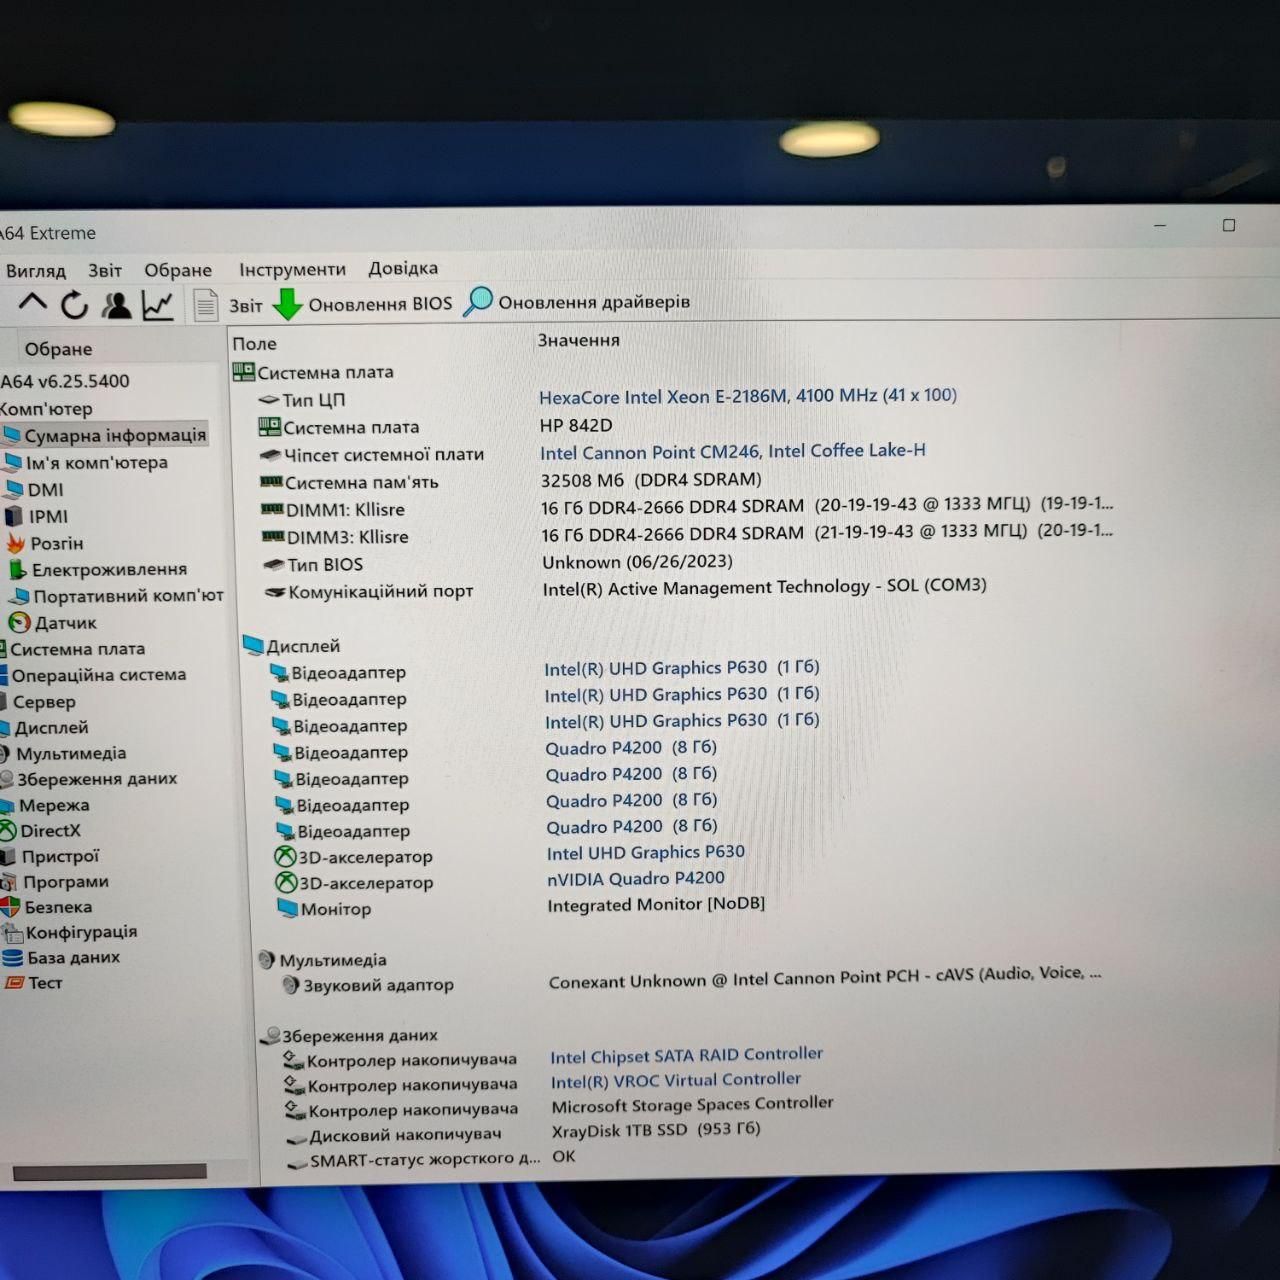
Task: Click the Системна плата section header icon
Action: pyautogui.click(x=243, y=372)
